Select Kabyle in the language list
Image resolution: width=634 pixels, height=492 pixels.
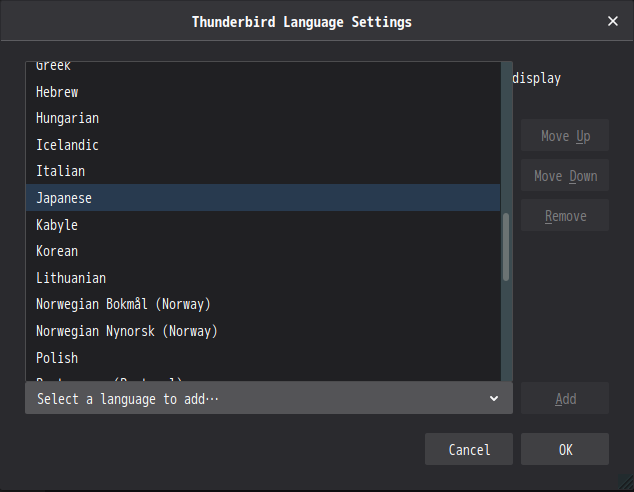263,224
